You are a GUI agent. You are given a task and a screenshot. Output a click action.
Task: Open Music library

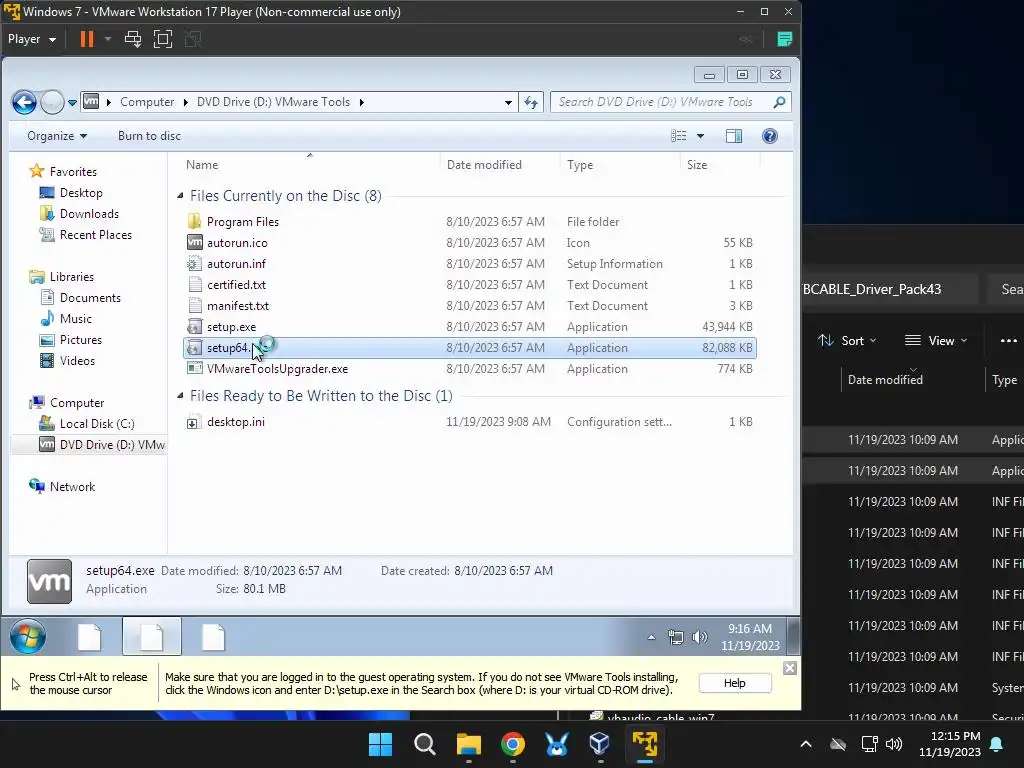click(76, 319)
